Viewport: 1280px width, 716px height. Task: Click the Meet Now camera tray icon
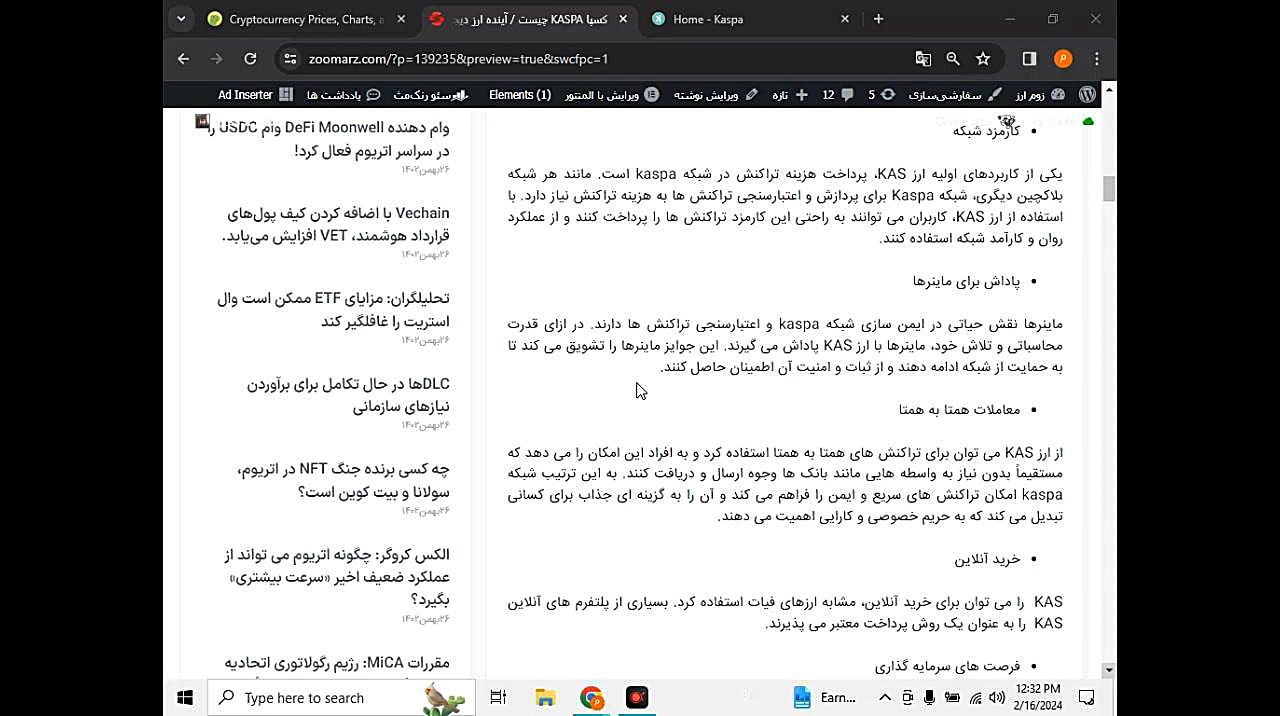[908, 697]
